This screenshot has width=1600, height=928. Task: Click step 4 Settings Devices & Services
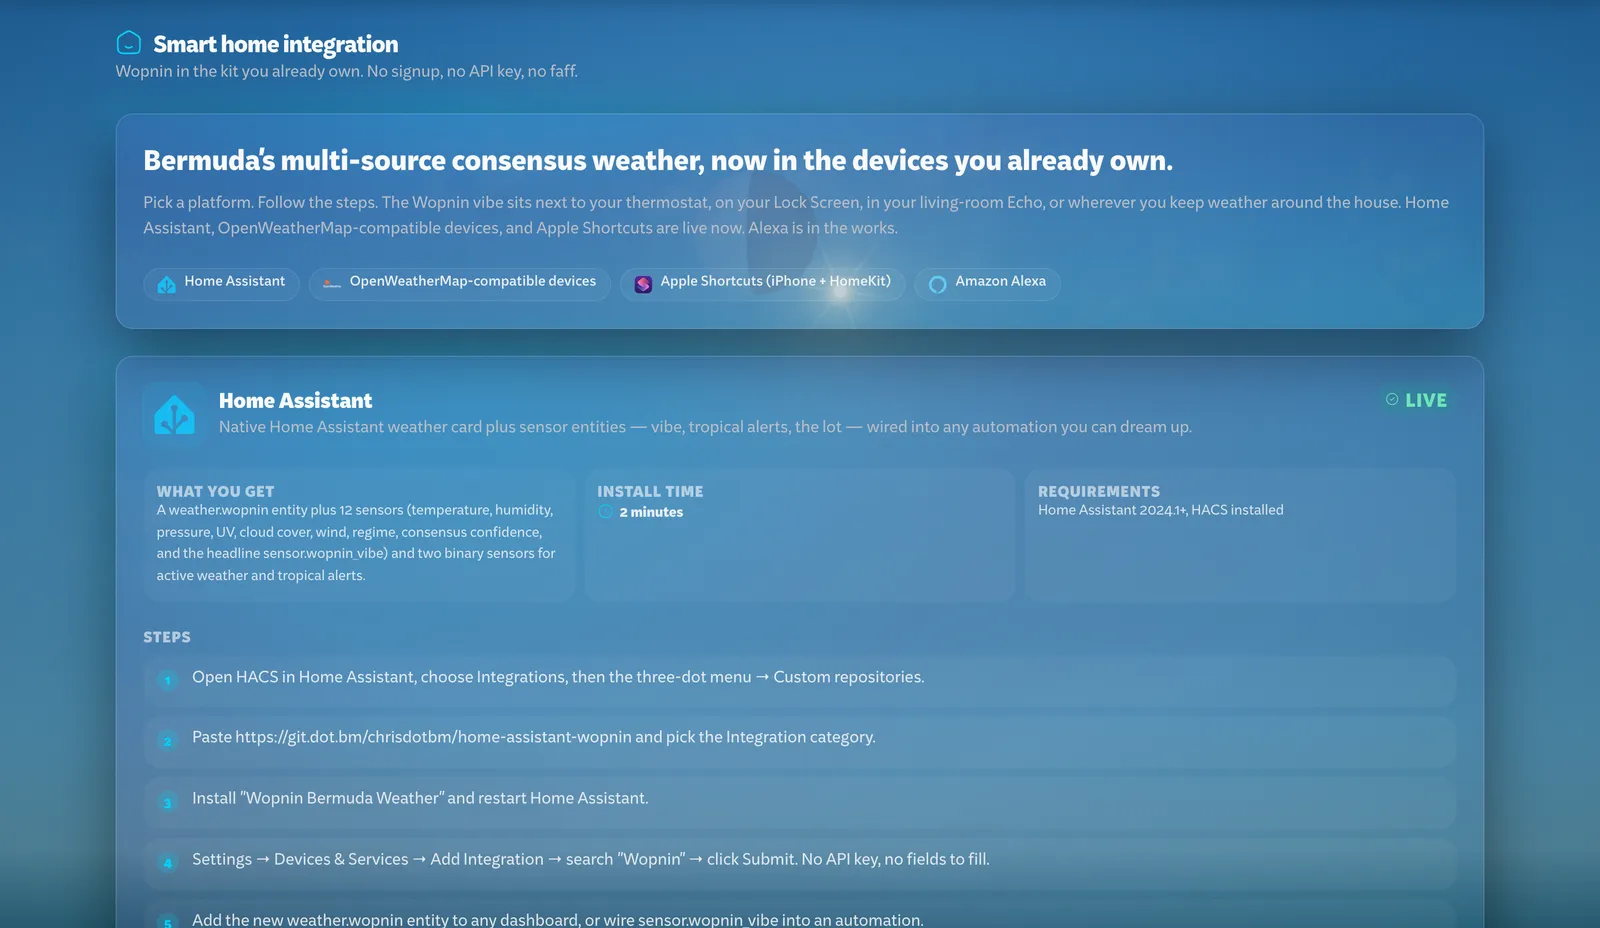click(799, 862)
